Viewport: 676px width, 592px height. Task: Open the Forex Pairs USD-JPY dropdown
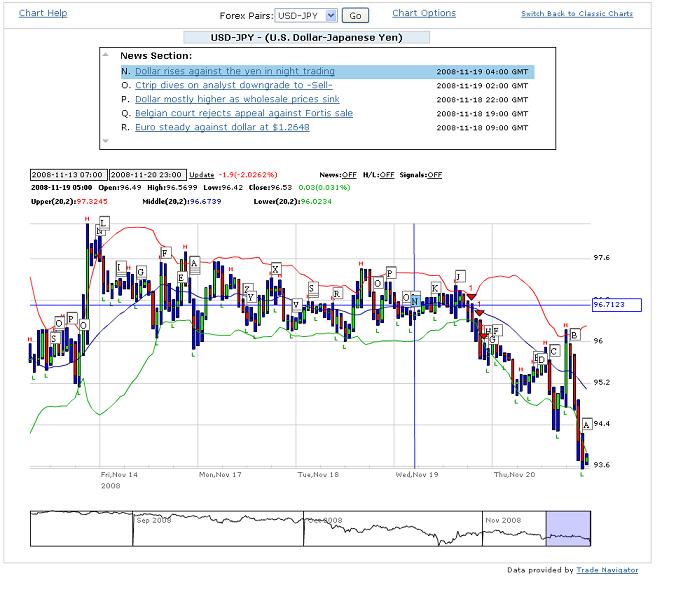[x=305, y=15]
